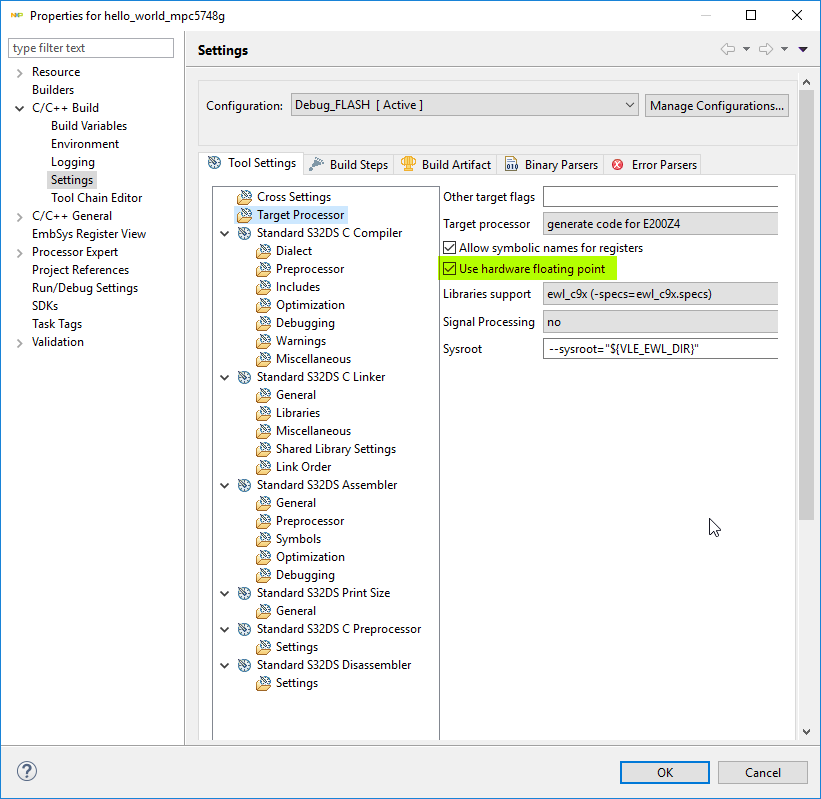
Task: Click the Shared Library Settings folder icon
Action: [x=264, y=449]
